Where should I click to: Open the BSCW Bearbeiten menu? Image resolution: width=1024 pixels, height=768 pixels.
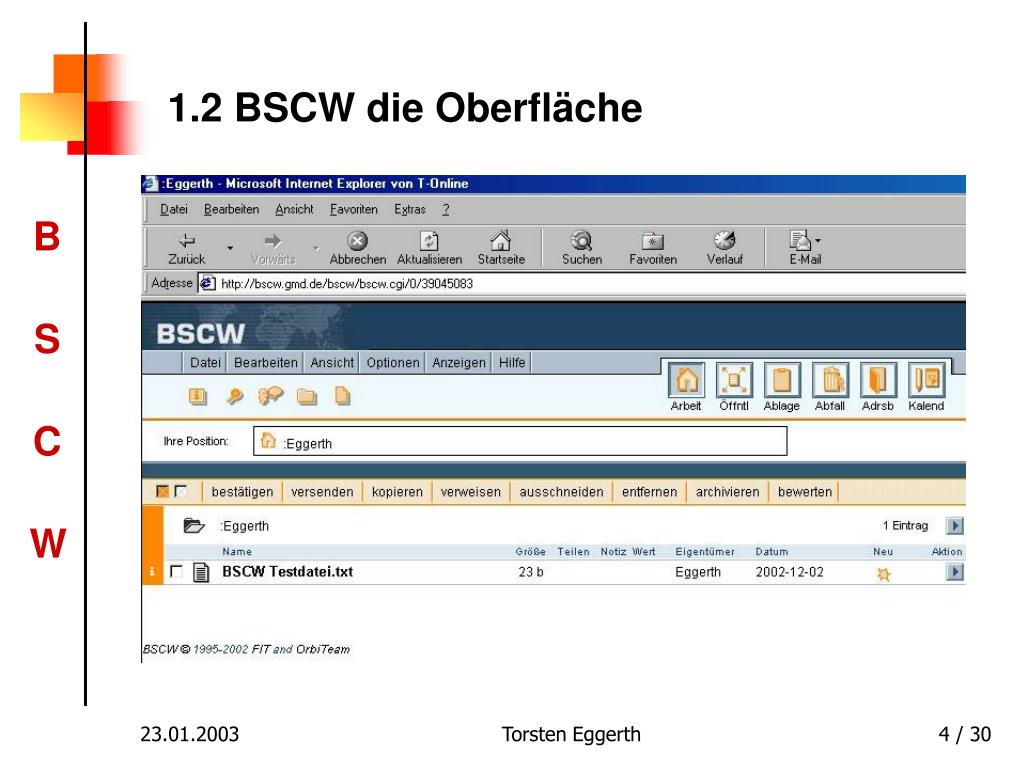(x=265, y=362)
